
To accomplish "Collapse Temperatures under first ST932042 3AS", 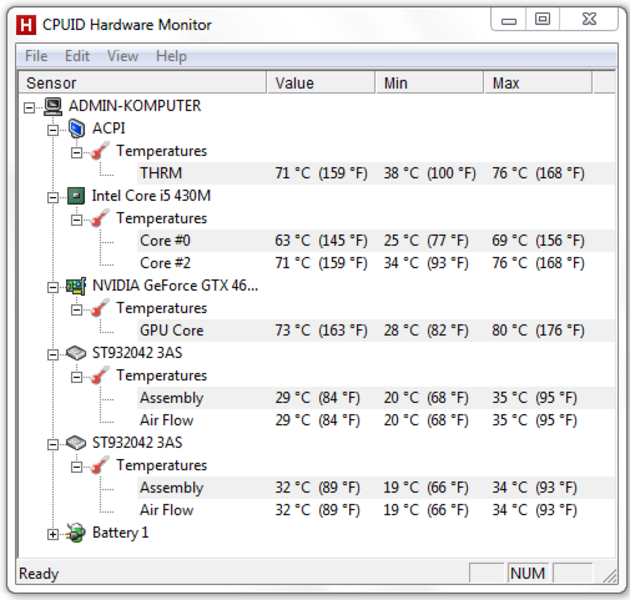I will coord(76,377).
